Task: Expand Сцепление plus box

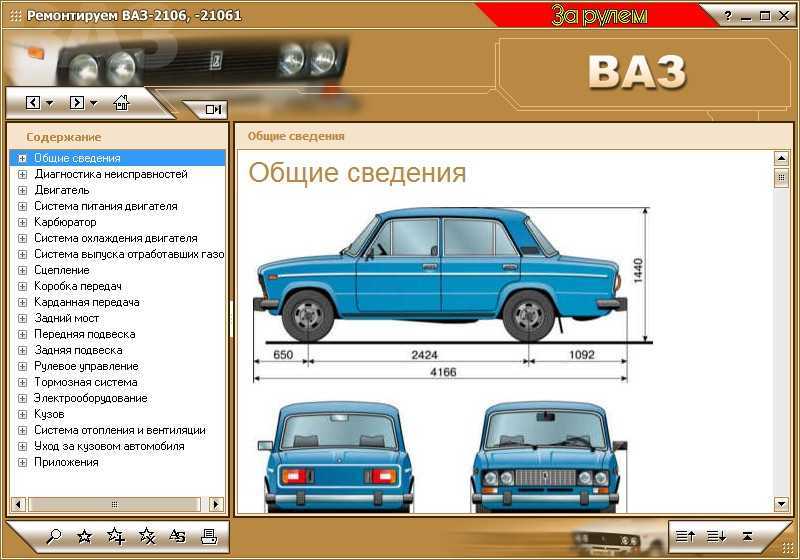Action: 22,270
